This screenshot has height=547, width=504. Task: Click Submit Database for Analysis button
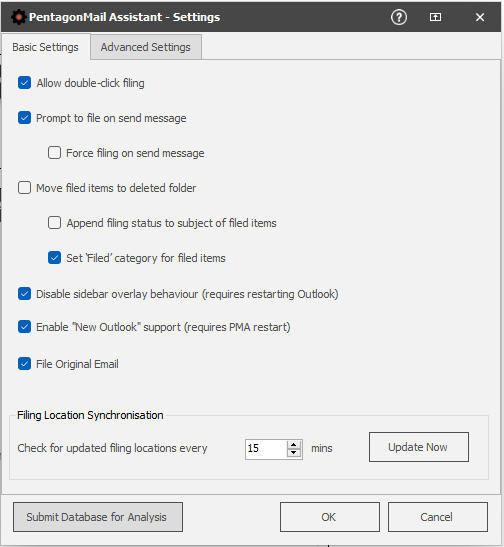pyautogui.click(x=98, y=517)
